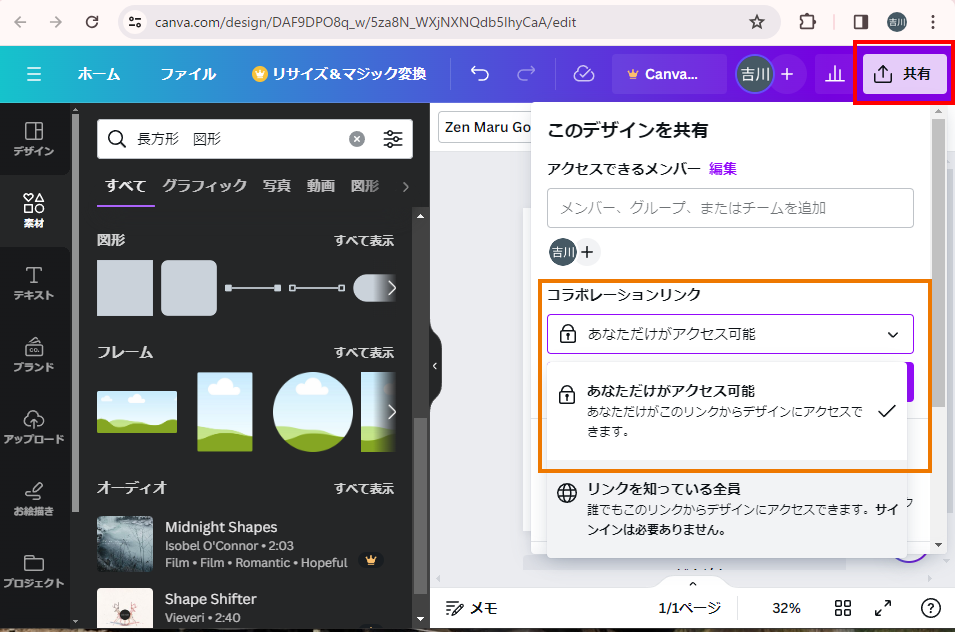This screenshot has height=632, width=955.
Task: Click the undo arrow icon
Action: (480, 74)
